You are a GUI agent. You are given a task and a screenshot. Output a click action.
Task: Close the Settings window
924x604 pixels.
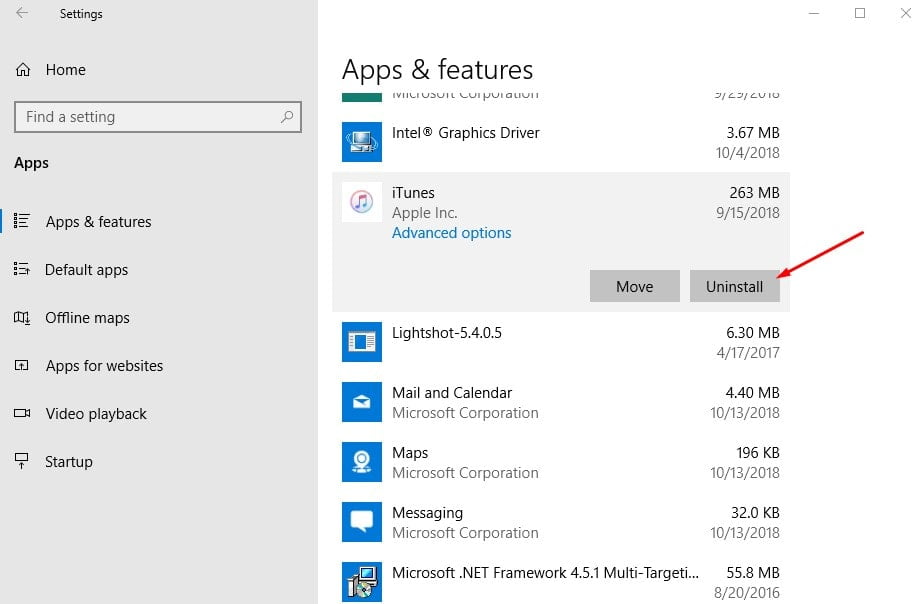[906, 13]
